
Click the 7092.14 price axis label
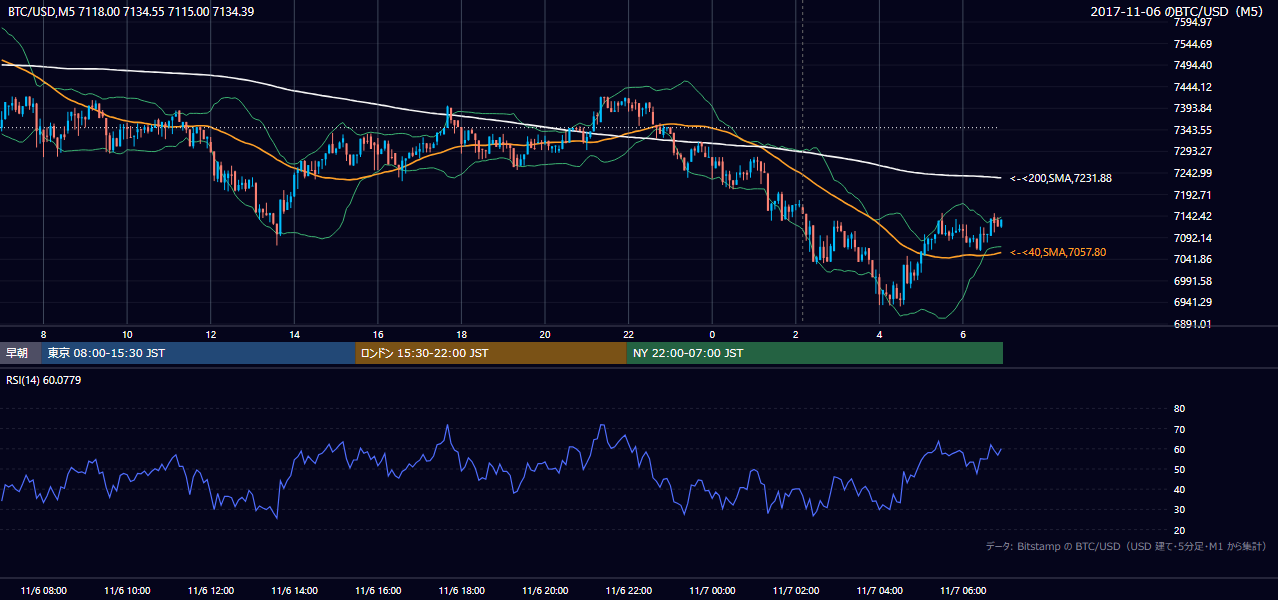click(x=1192, y=238)
